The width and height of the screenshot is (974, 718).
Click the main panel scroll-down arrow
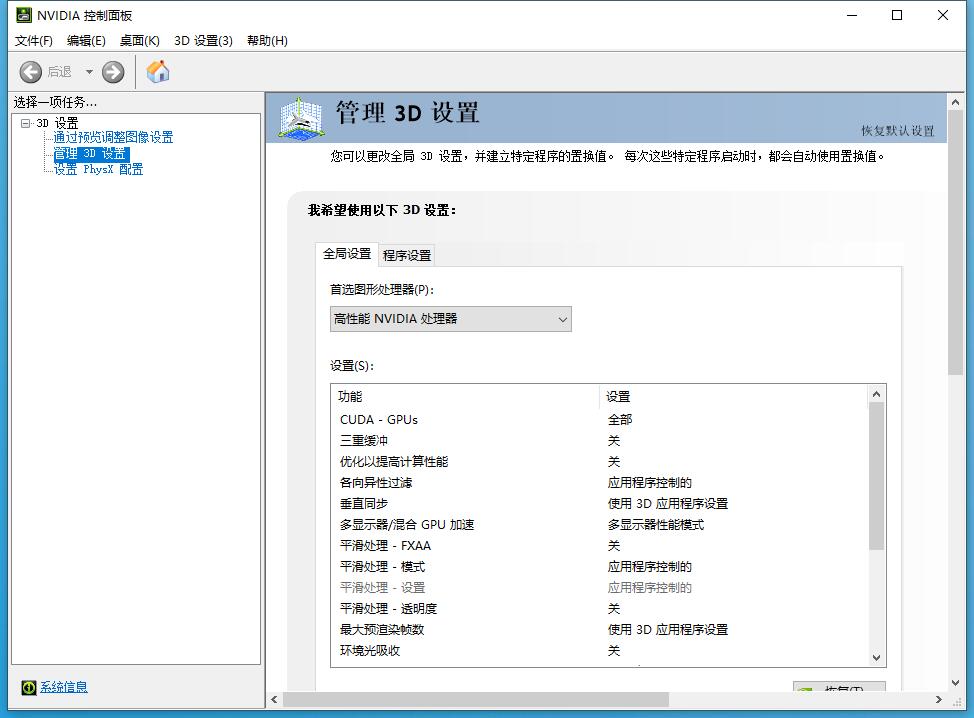[955, 683]
